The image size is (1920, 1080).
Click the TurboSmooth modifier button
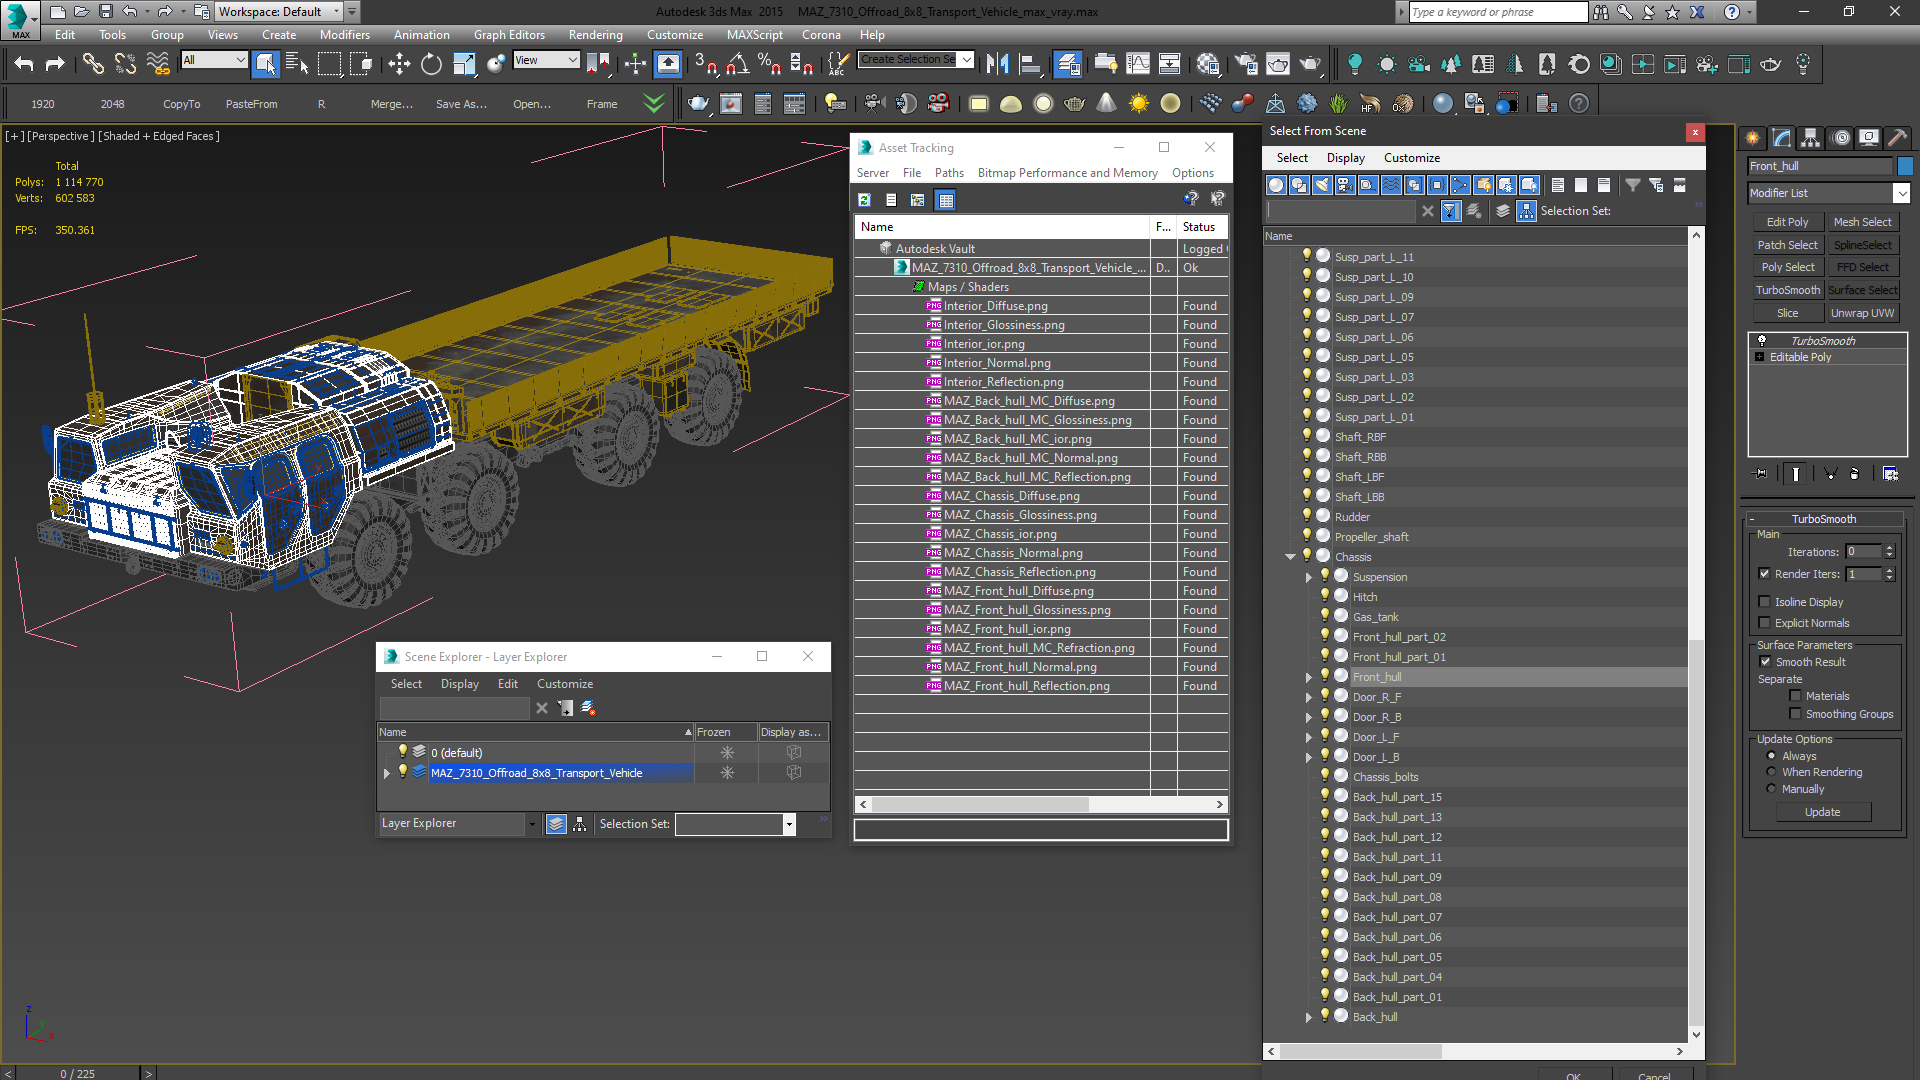1787,290
